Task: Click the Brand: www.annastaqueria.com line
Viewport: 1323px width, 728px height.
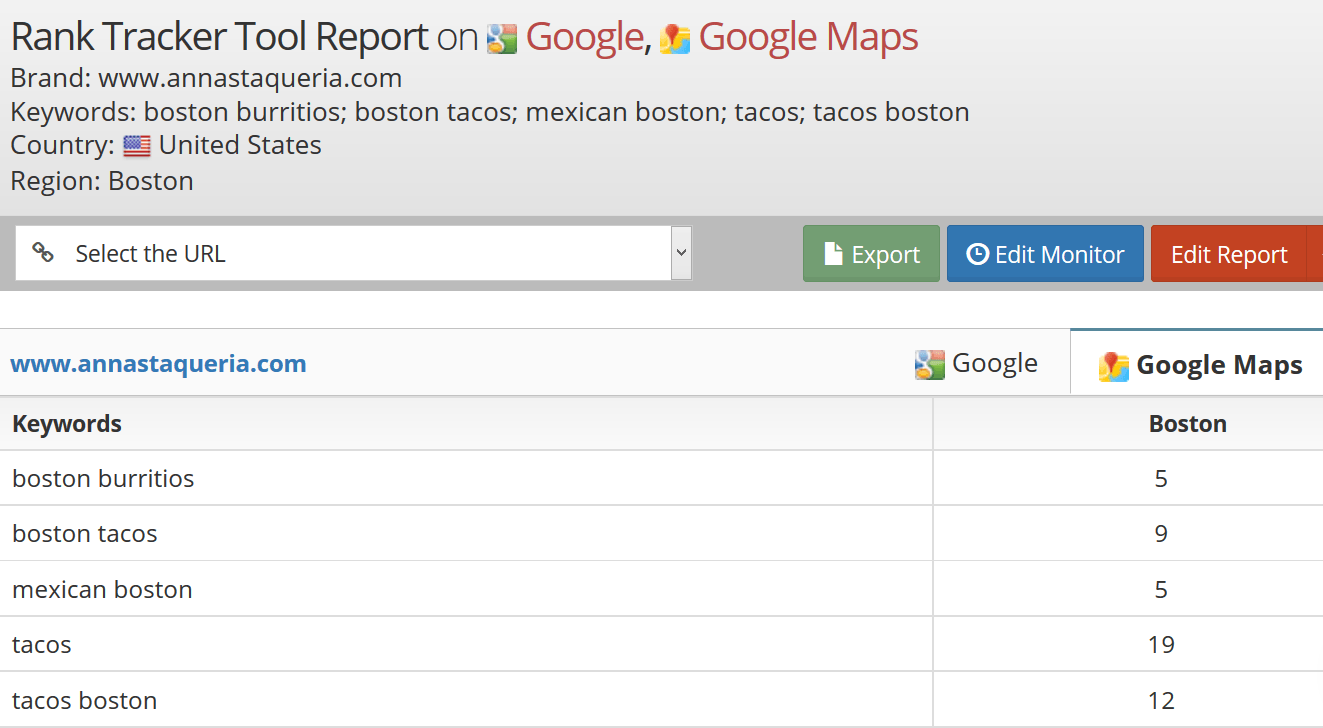Action: [206, 77]
